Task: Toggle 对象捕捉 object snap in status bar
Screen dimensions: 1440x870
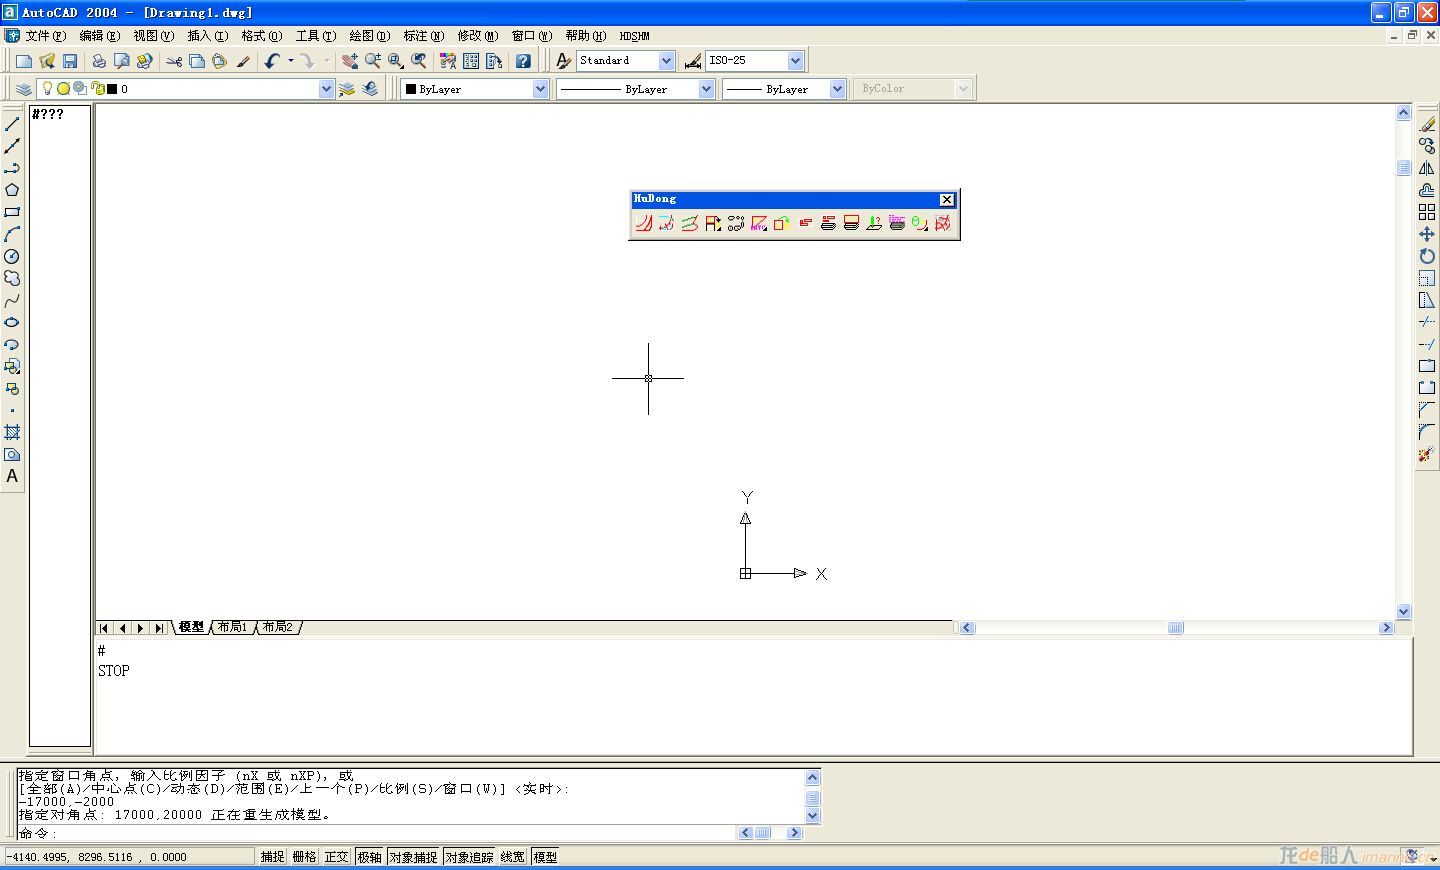Action: [414, 857]
